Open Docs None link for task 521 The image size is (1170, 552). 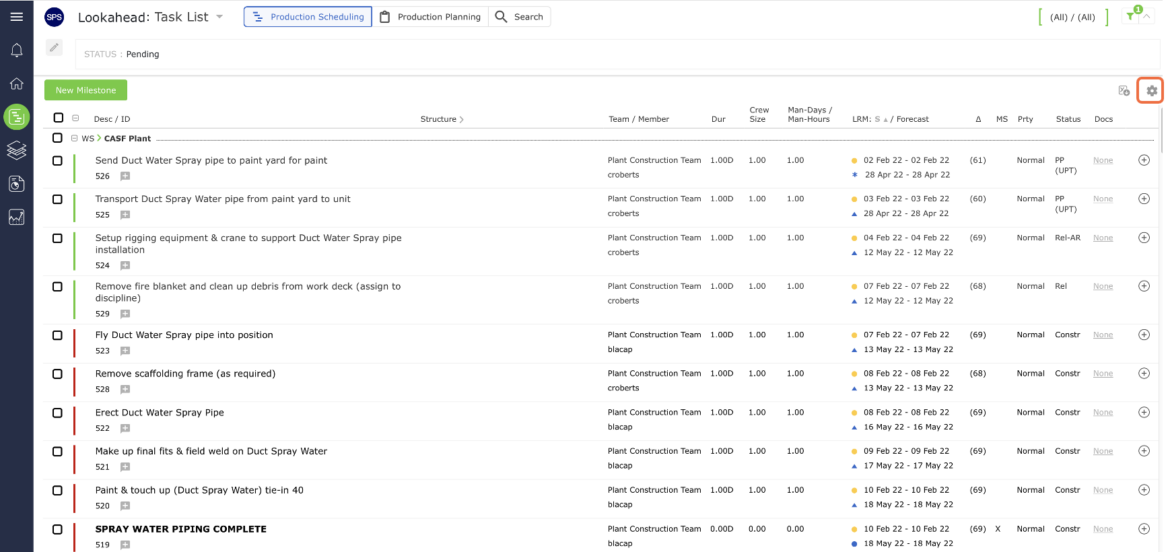click(x=1103, y=451)
